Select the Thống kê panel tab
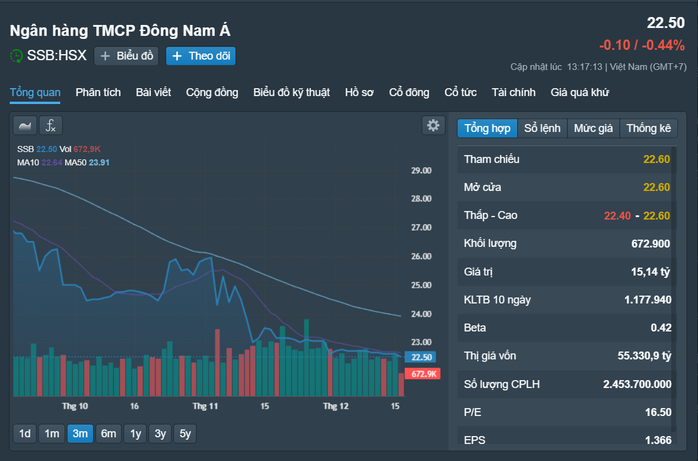The width and height of the screenshot is (698, 461). coord(649,128)
